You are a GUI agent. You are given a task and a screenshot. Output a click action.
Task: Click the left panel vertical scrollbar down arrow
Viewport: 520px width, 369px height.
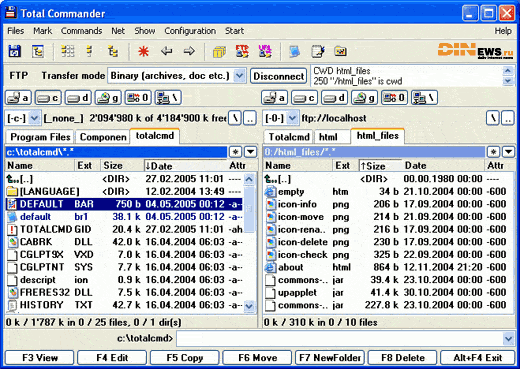click(x=249, y=306)
